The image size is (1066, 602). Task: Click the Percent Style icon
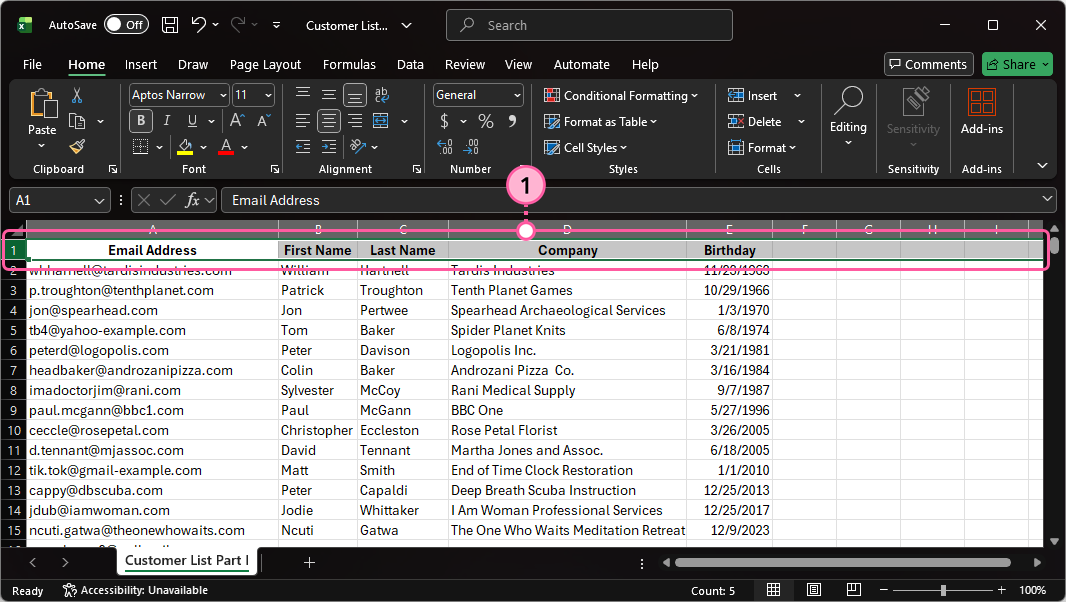click(x=485, y=121)
